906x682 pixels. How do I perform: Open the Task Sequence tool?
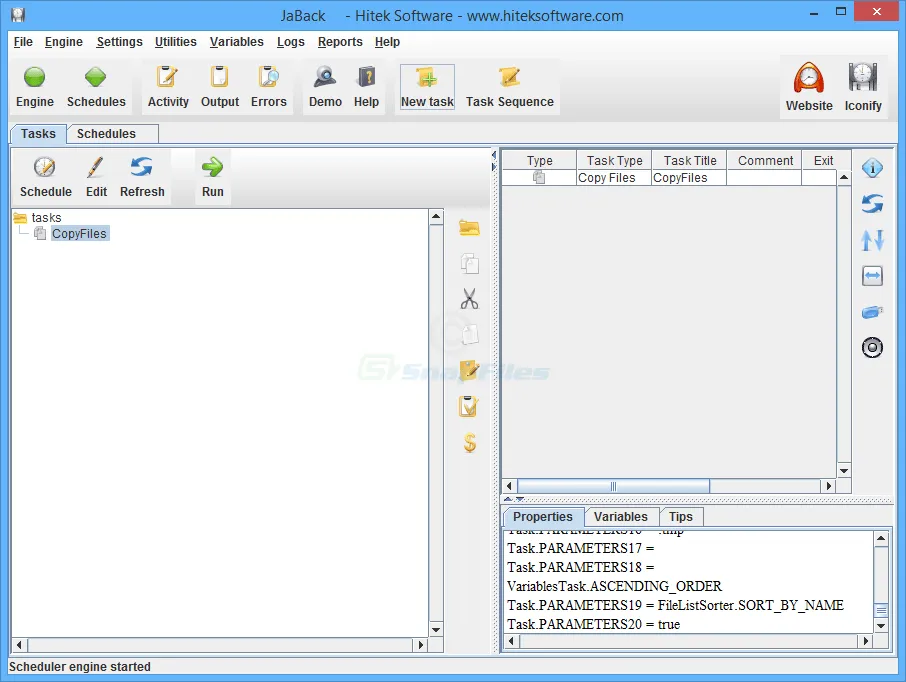pos(510,87)
